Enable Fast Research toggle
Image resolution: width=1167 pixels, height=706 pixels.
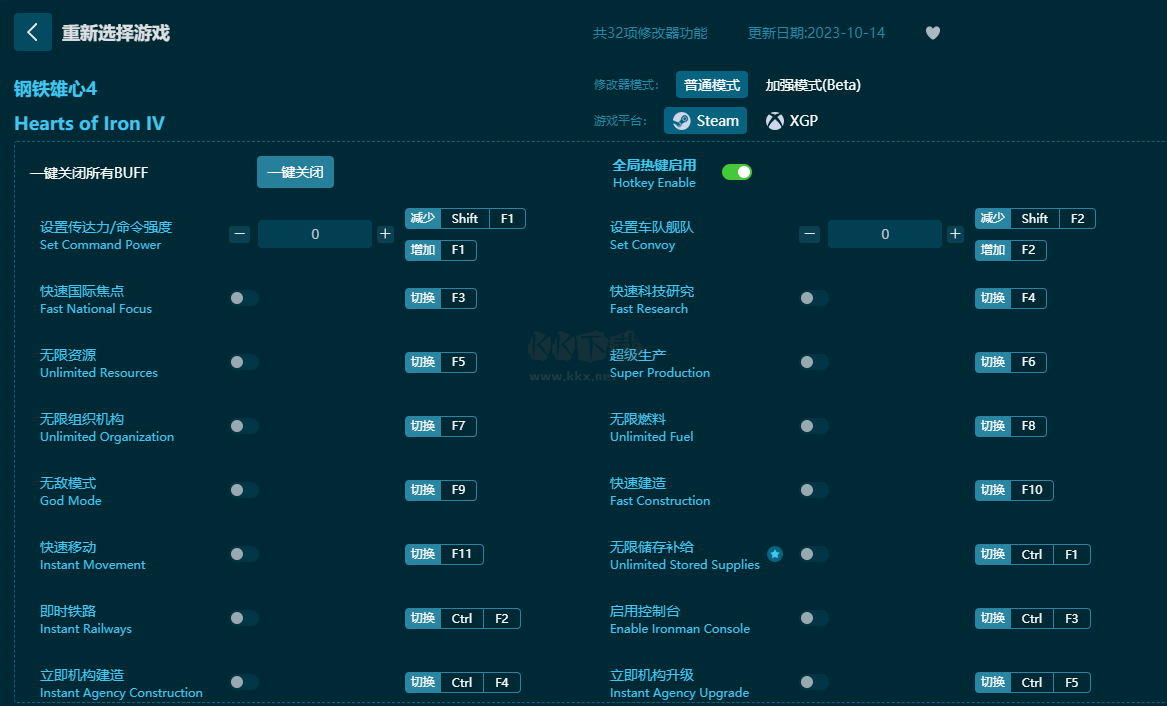pos(813,298)
